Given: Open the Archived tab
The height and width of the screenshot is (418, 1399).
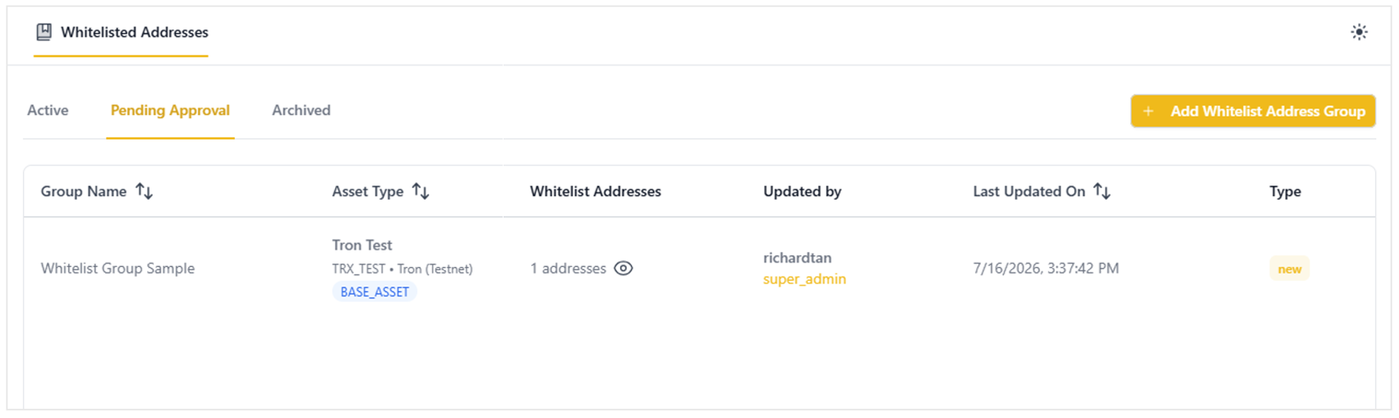Looking at the screenshot, I should point(301,110).
